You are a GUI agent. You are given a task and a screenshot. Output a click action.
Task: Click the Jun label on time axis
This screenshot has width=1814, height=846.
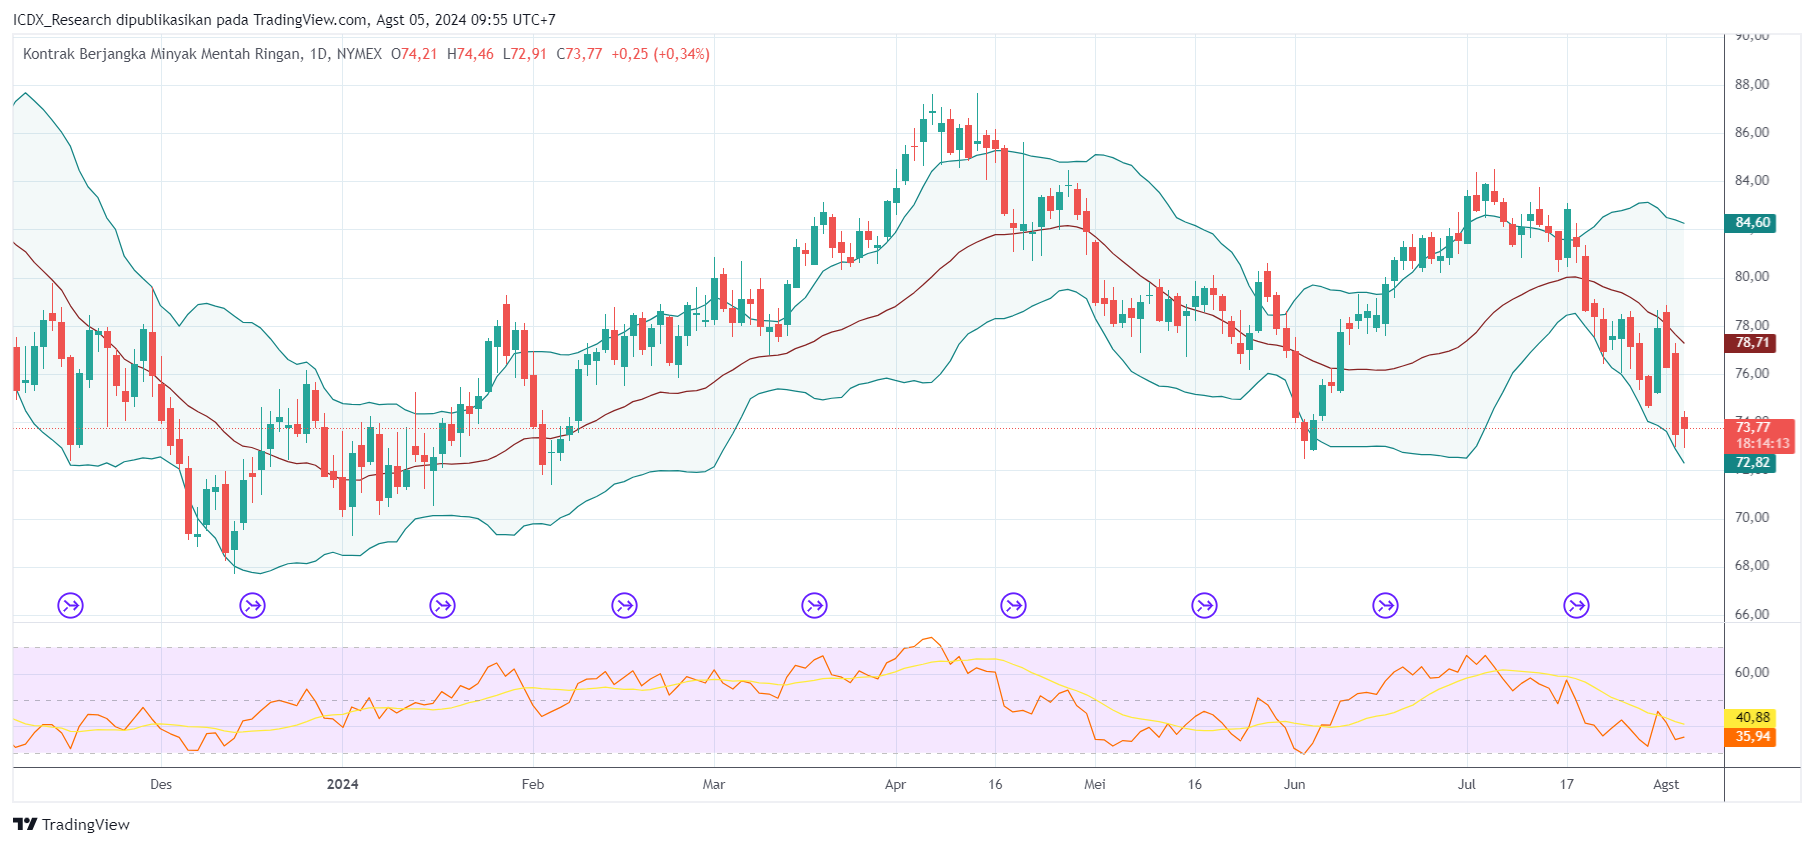[1294, 784]
